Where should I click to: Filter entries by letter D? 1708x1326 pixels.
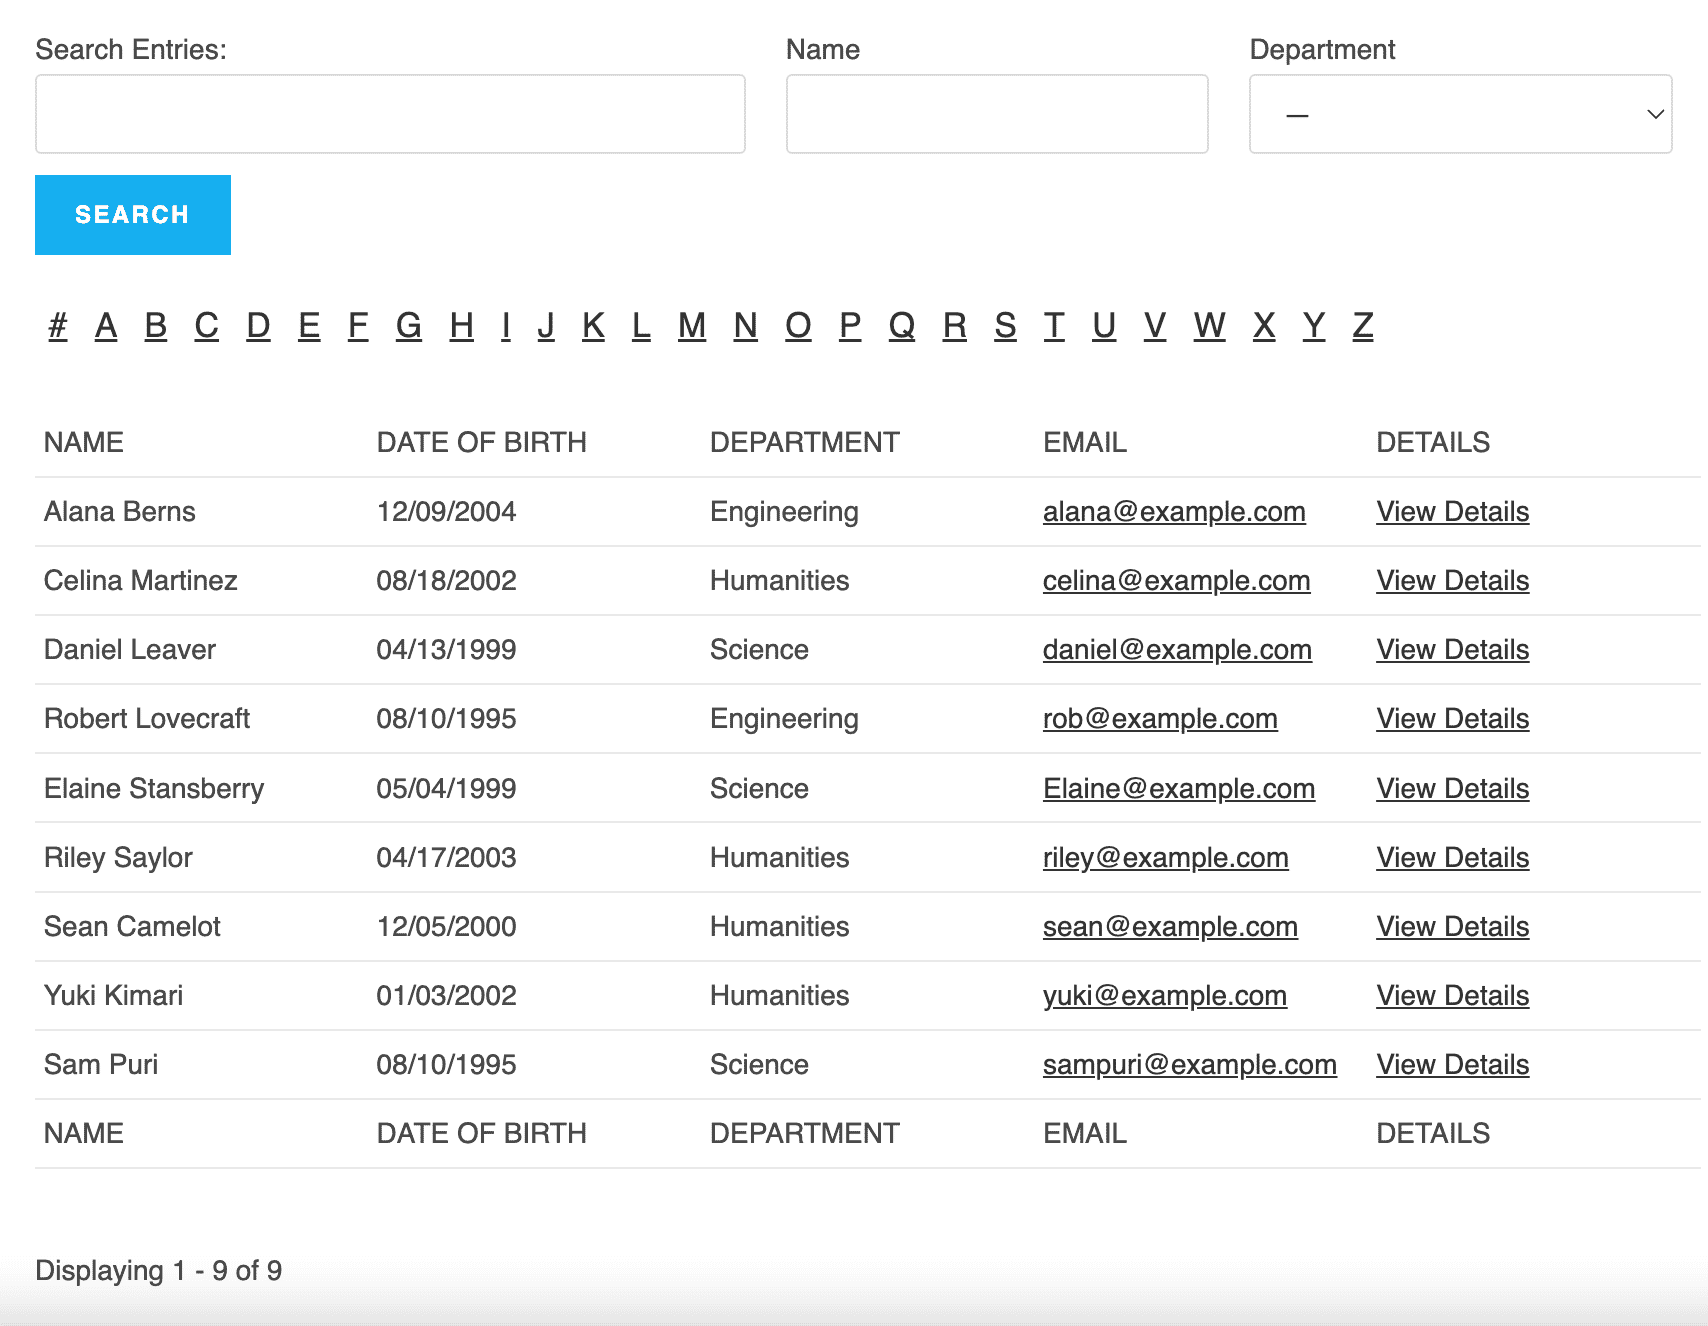[x=258, y=326]
